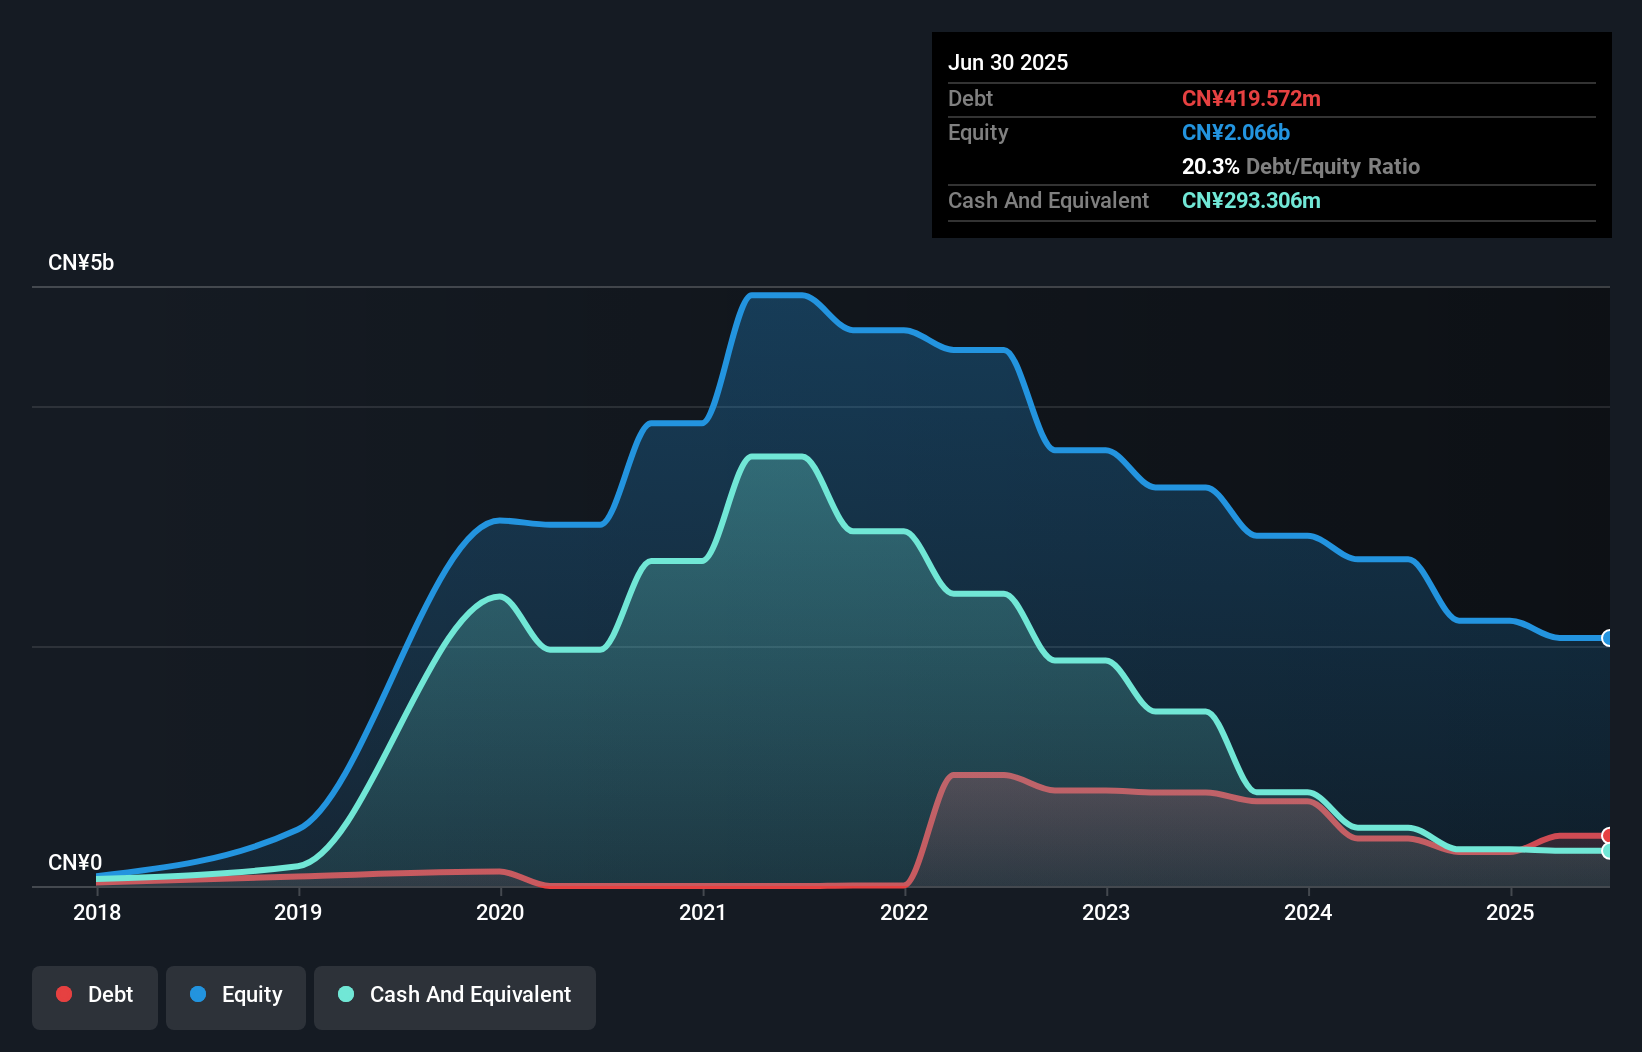Select the red Debt endpoint marker on chart

pos(1607,834)
